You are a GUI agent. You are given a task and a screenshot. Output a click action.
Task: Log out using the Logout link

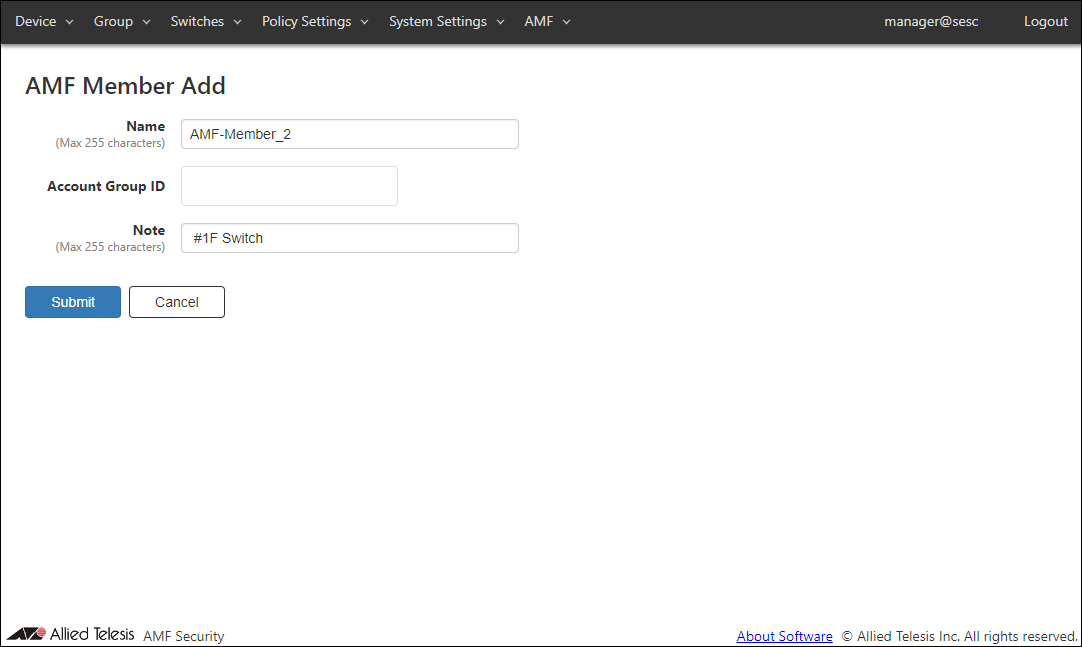point(1045,21)
